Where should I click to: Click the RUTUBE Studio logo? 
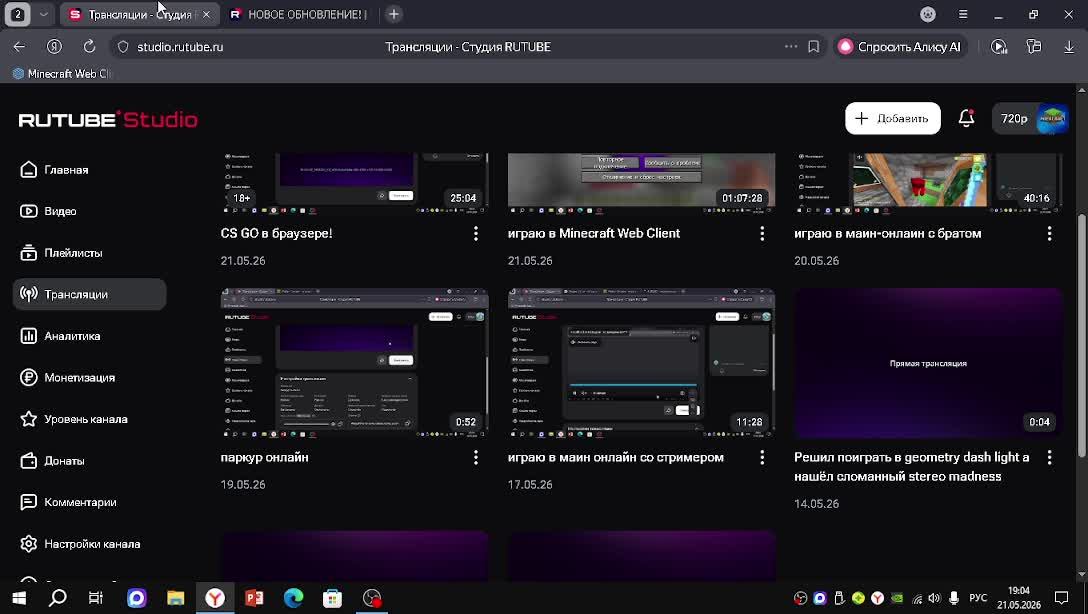coord(108,119)
